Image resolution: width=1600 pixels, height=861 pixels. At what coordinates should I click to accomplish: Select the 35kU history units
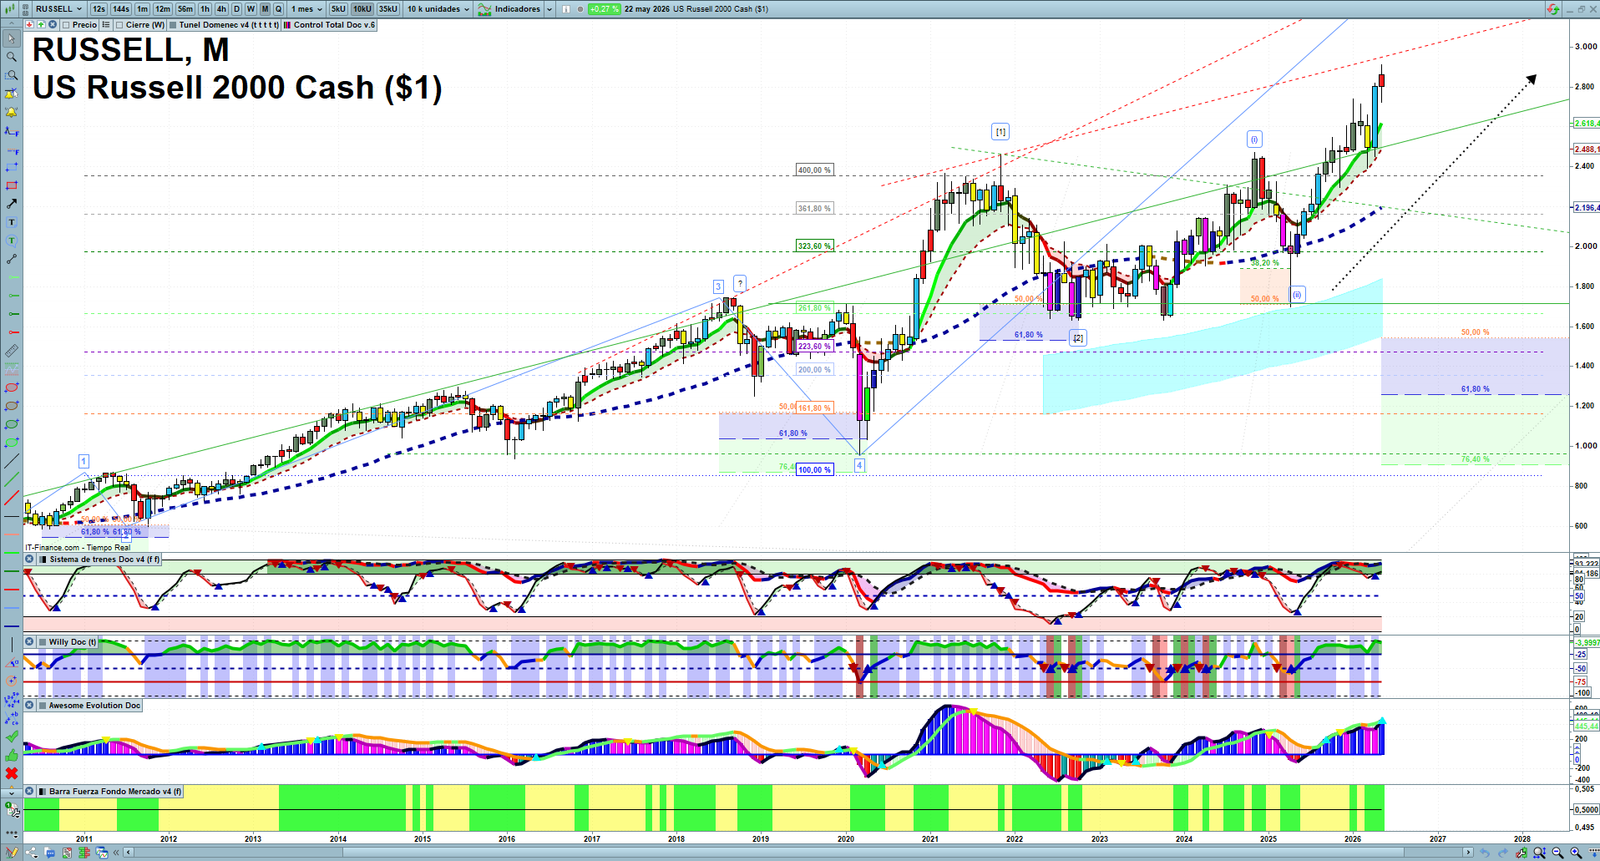click(388, 9)
